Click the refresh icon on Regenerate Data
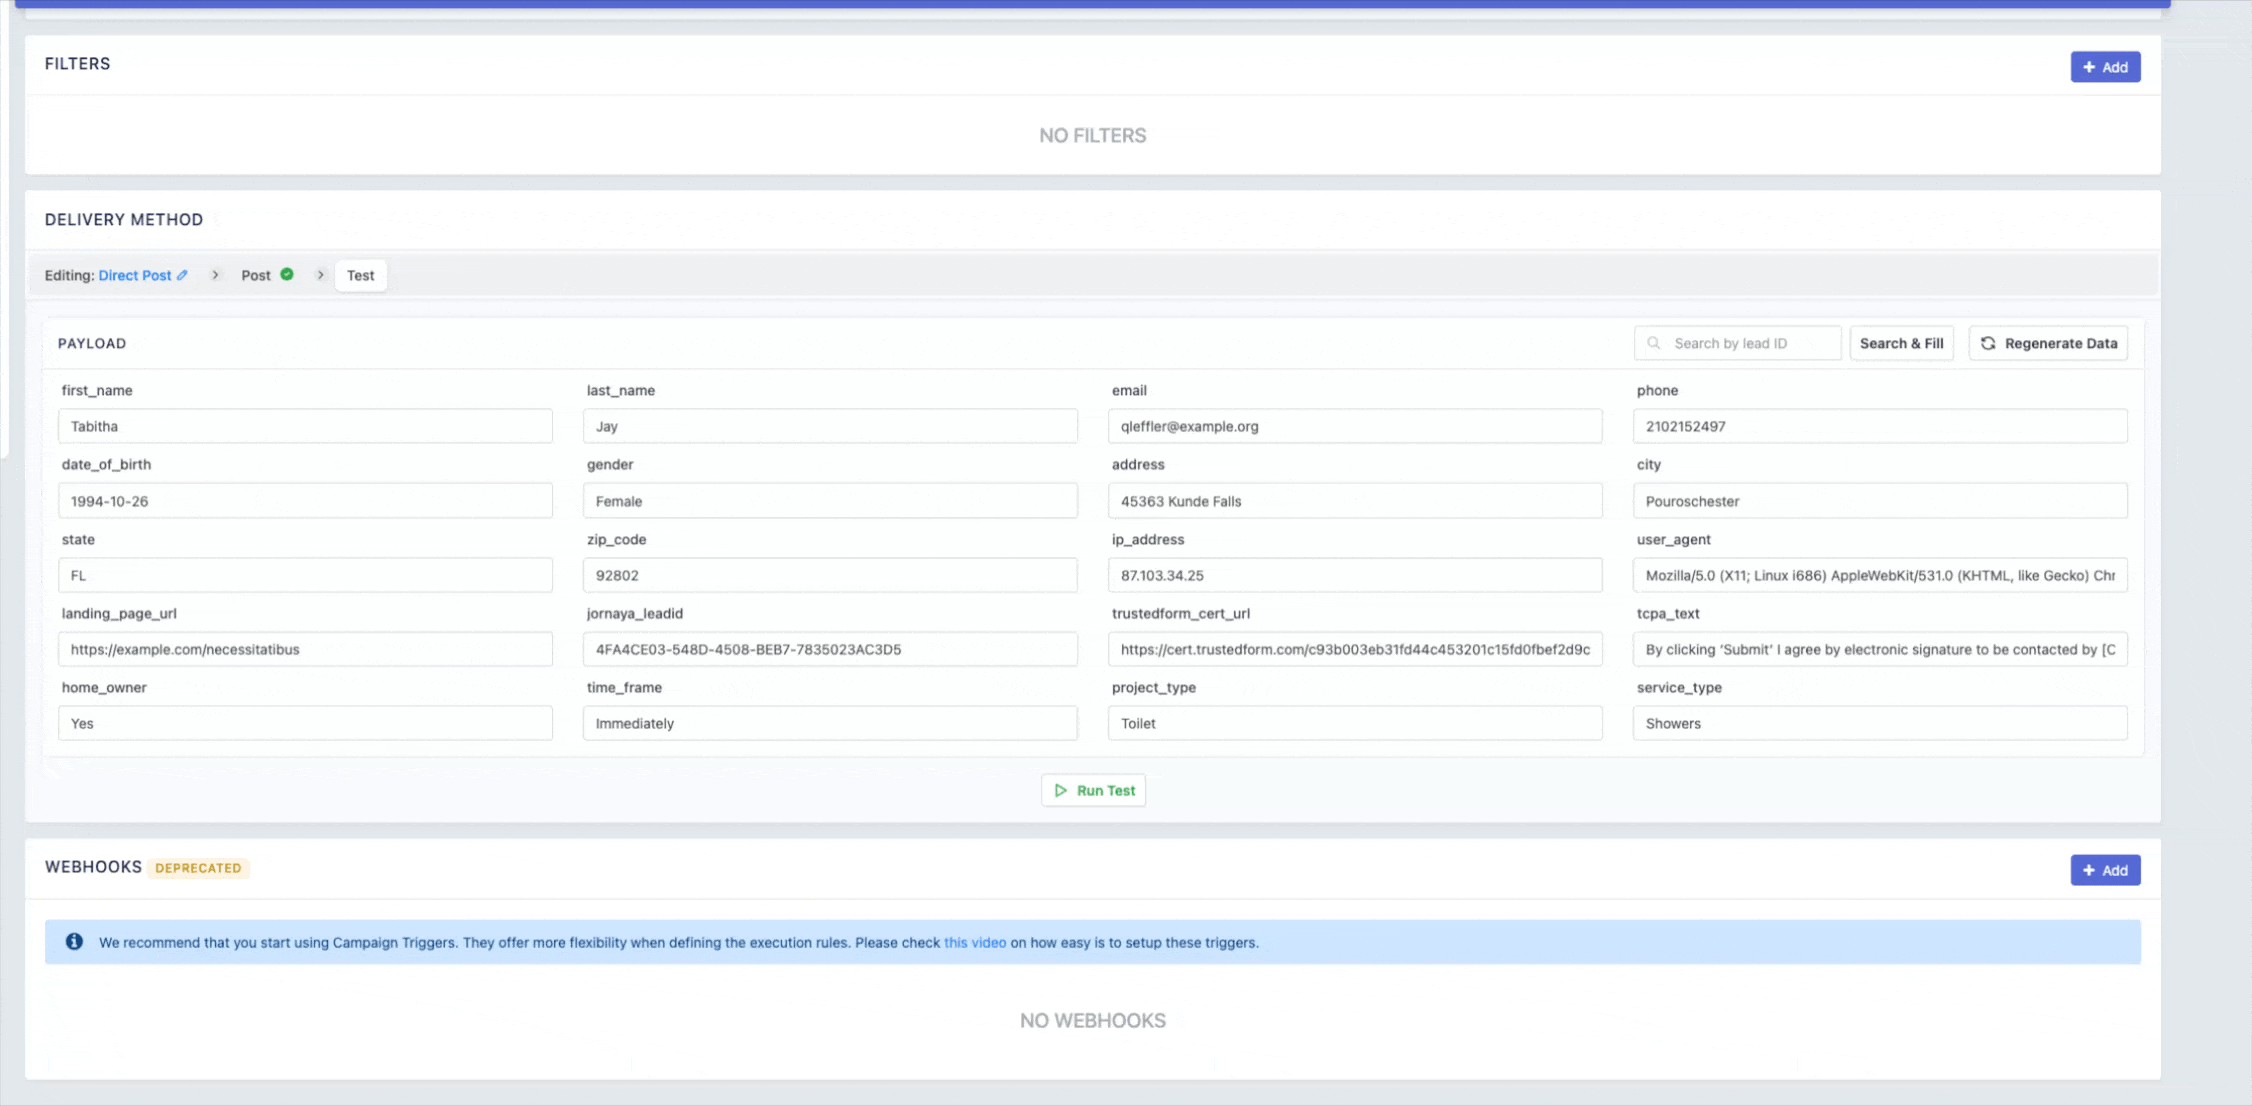The image size is (2252, 1106). pyautogui.click(x=1988, y=343)
